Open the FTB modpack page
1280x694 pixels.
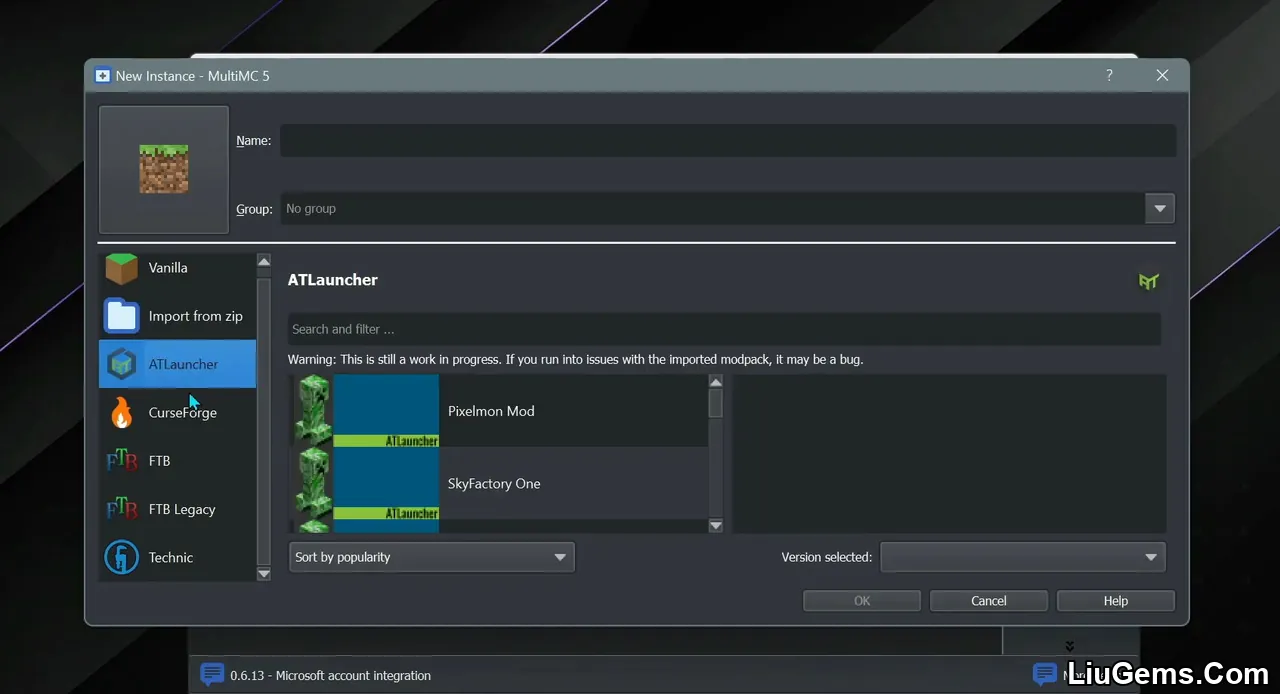178,461
